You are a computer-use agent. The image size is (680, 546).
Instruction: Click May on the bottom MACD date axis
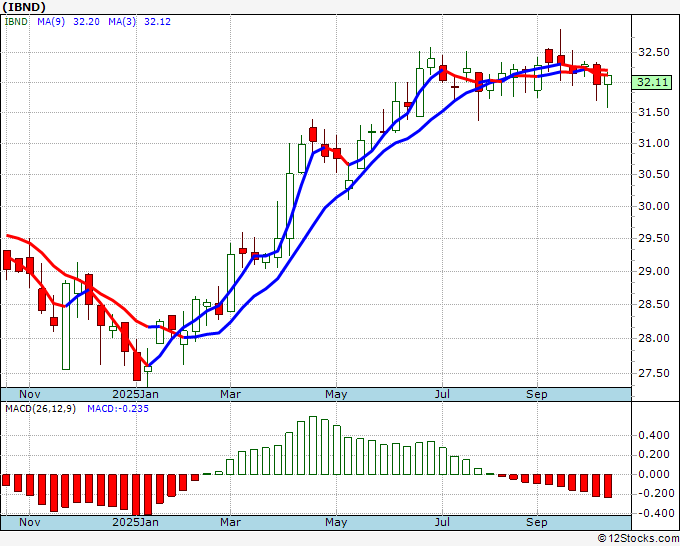[x=336, y=522]
